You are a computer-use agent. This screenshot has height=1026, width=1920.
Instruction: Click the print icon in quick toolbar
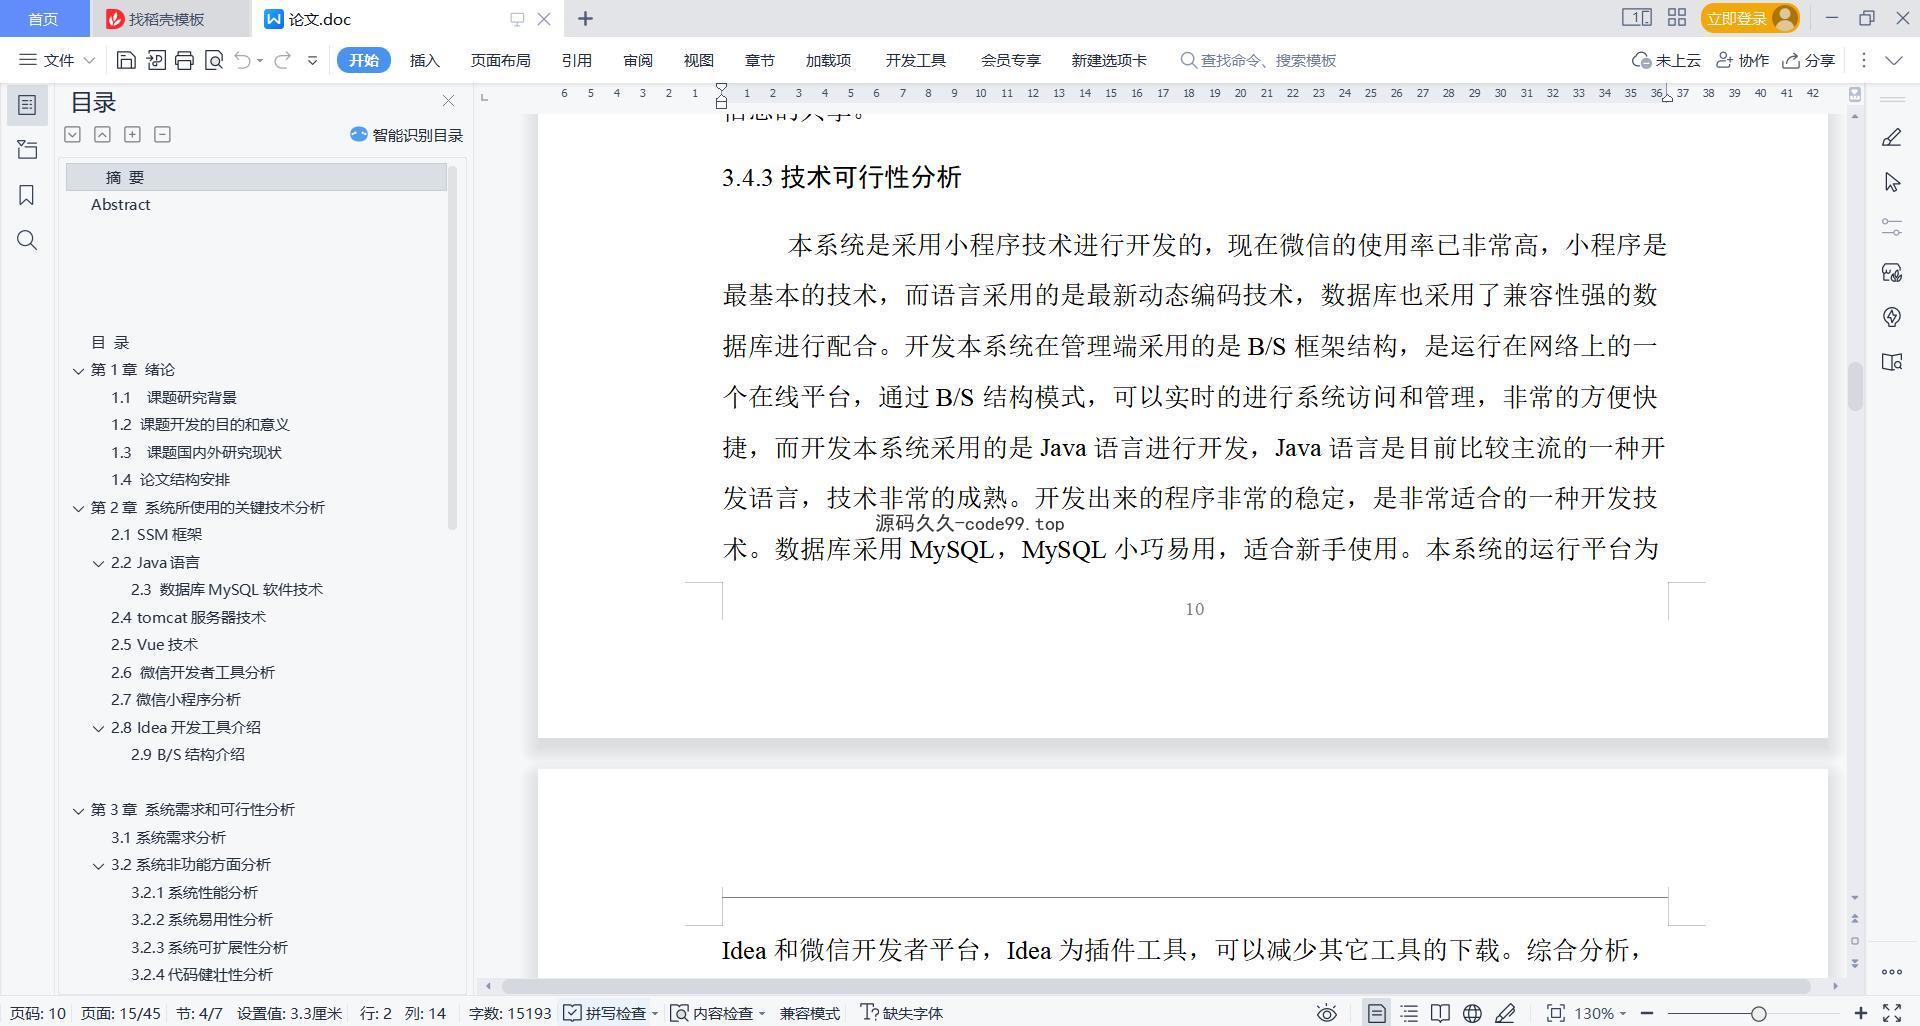[184, 60]
